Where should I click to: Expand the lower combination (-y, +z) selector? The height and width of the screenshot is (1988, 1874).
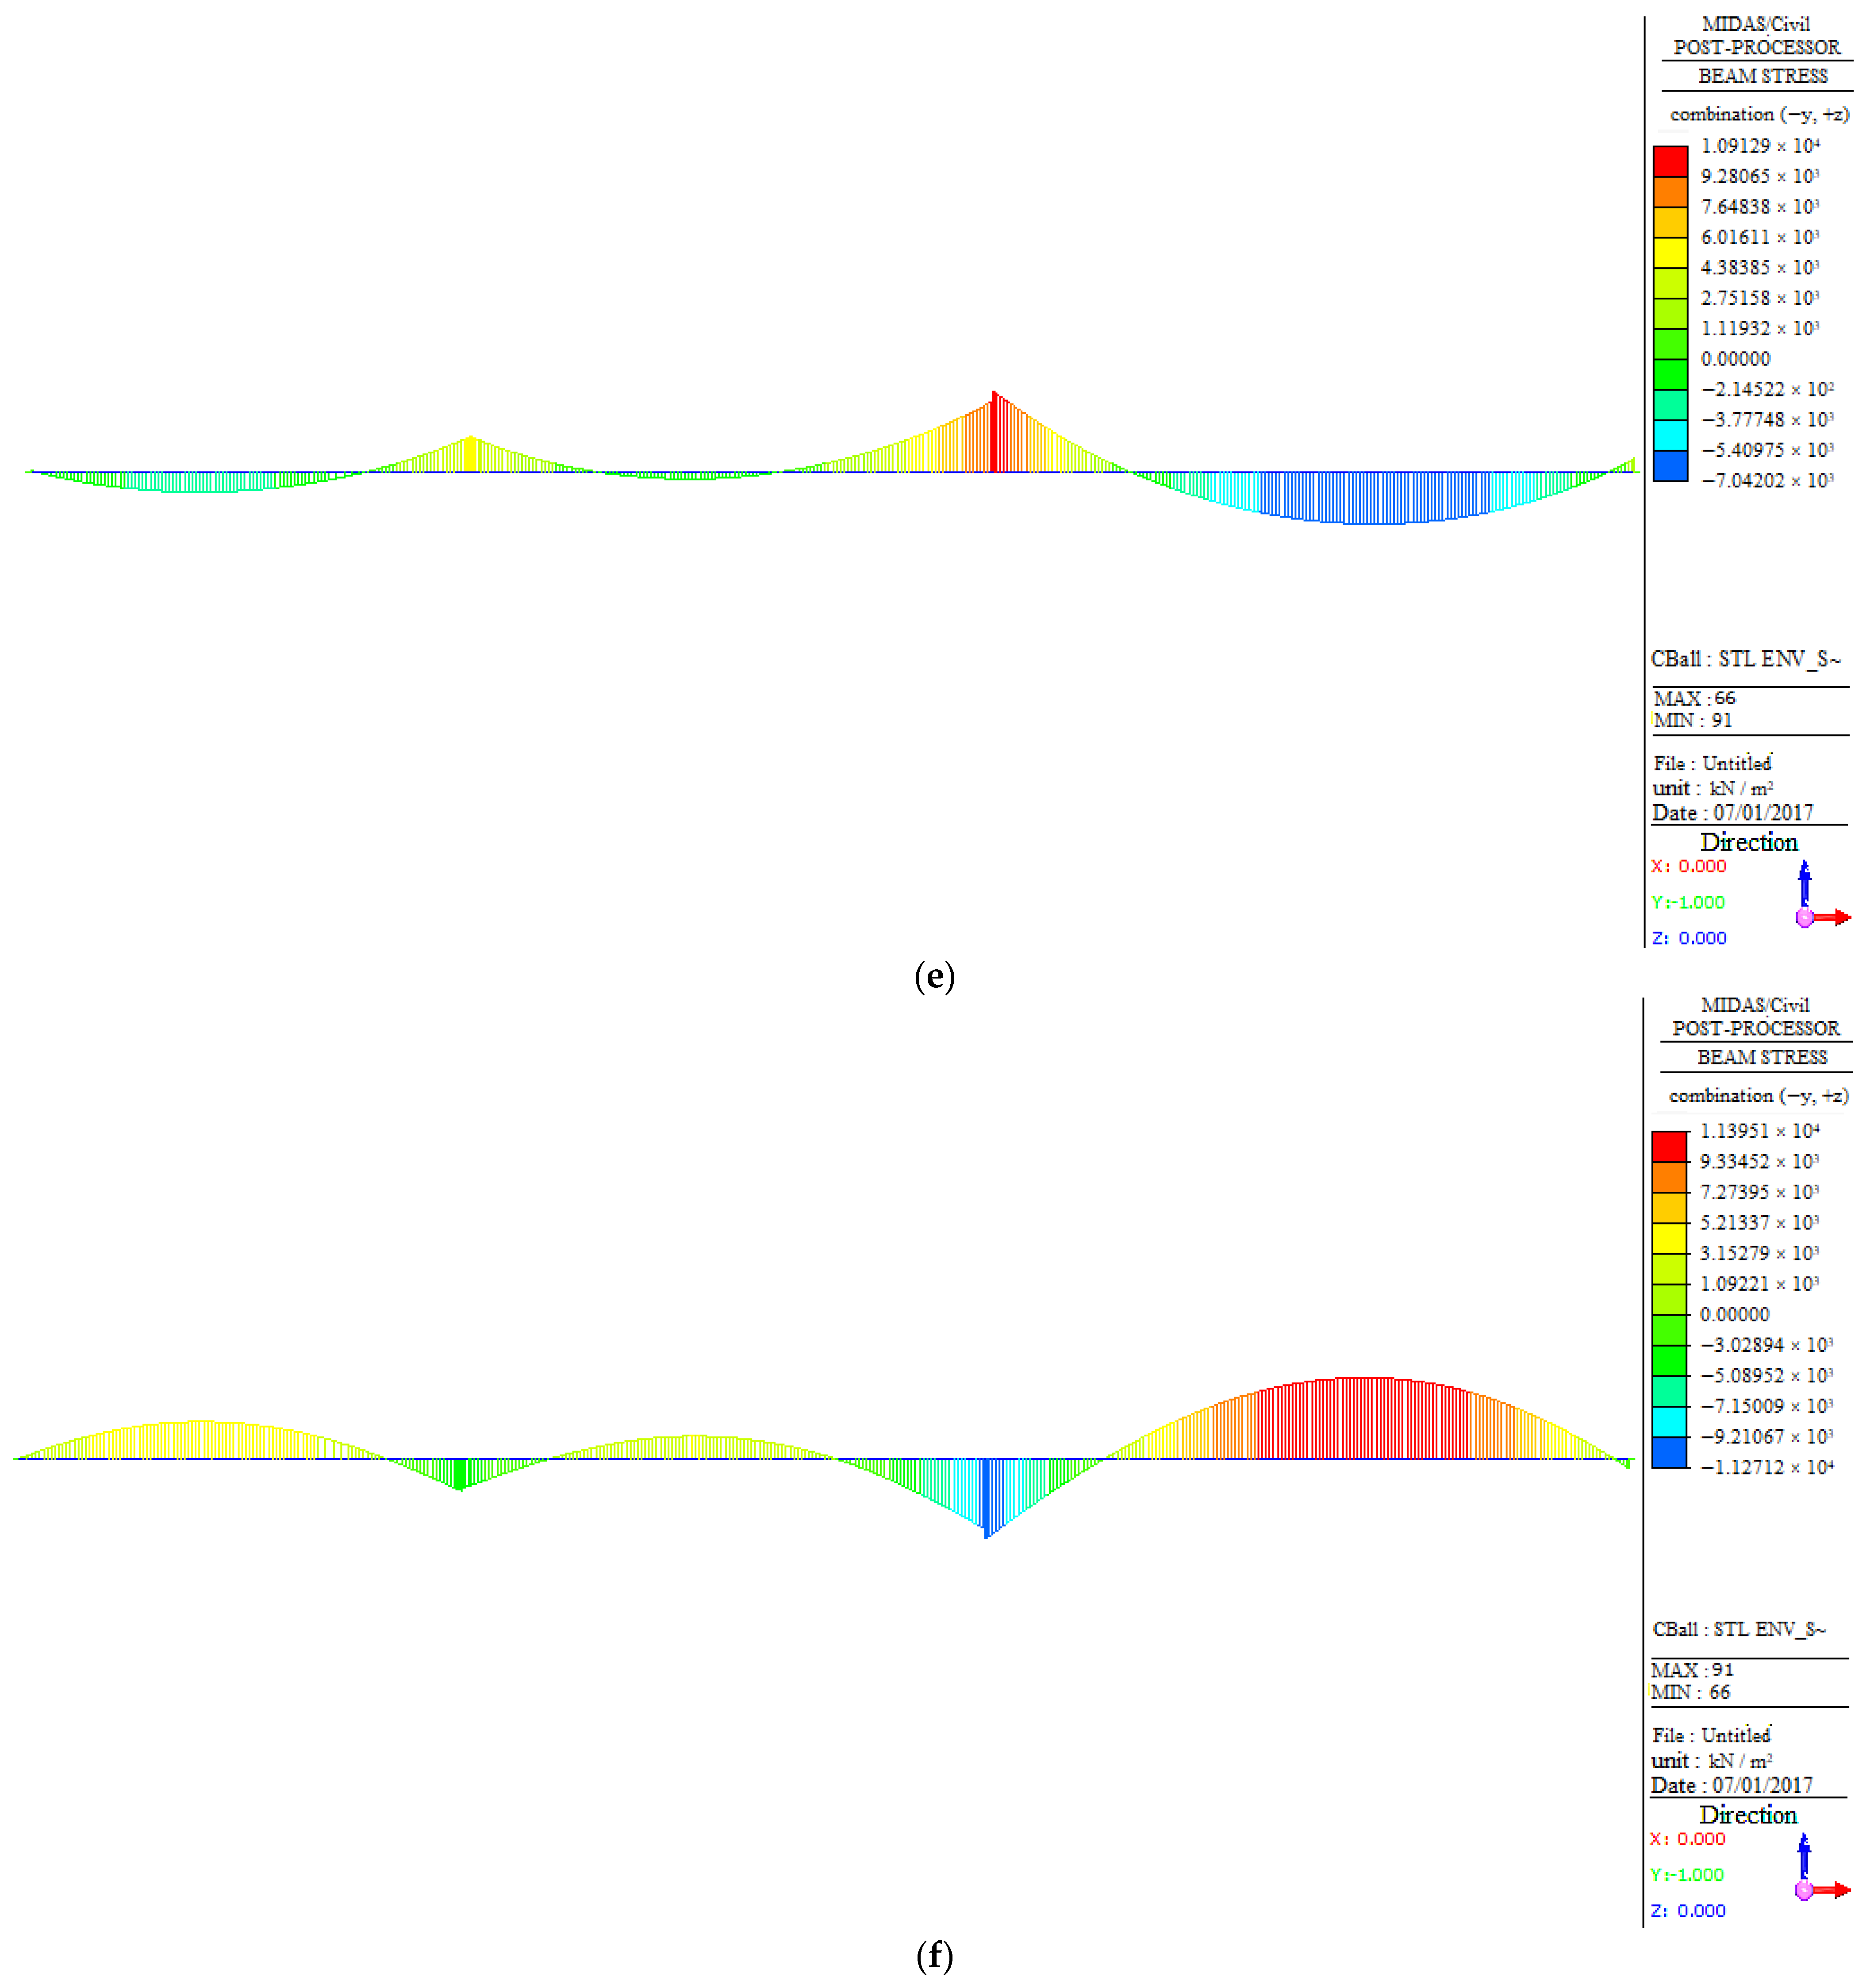(1758, 1096)
